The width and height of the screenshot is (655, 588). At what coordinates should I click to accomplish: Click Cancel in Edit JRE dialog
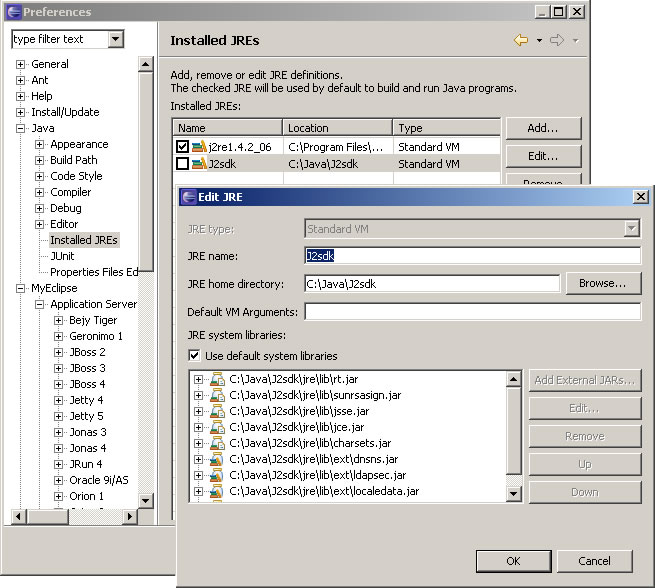[x=594, y=561]
